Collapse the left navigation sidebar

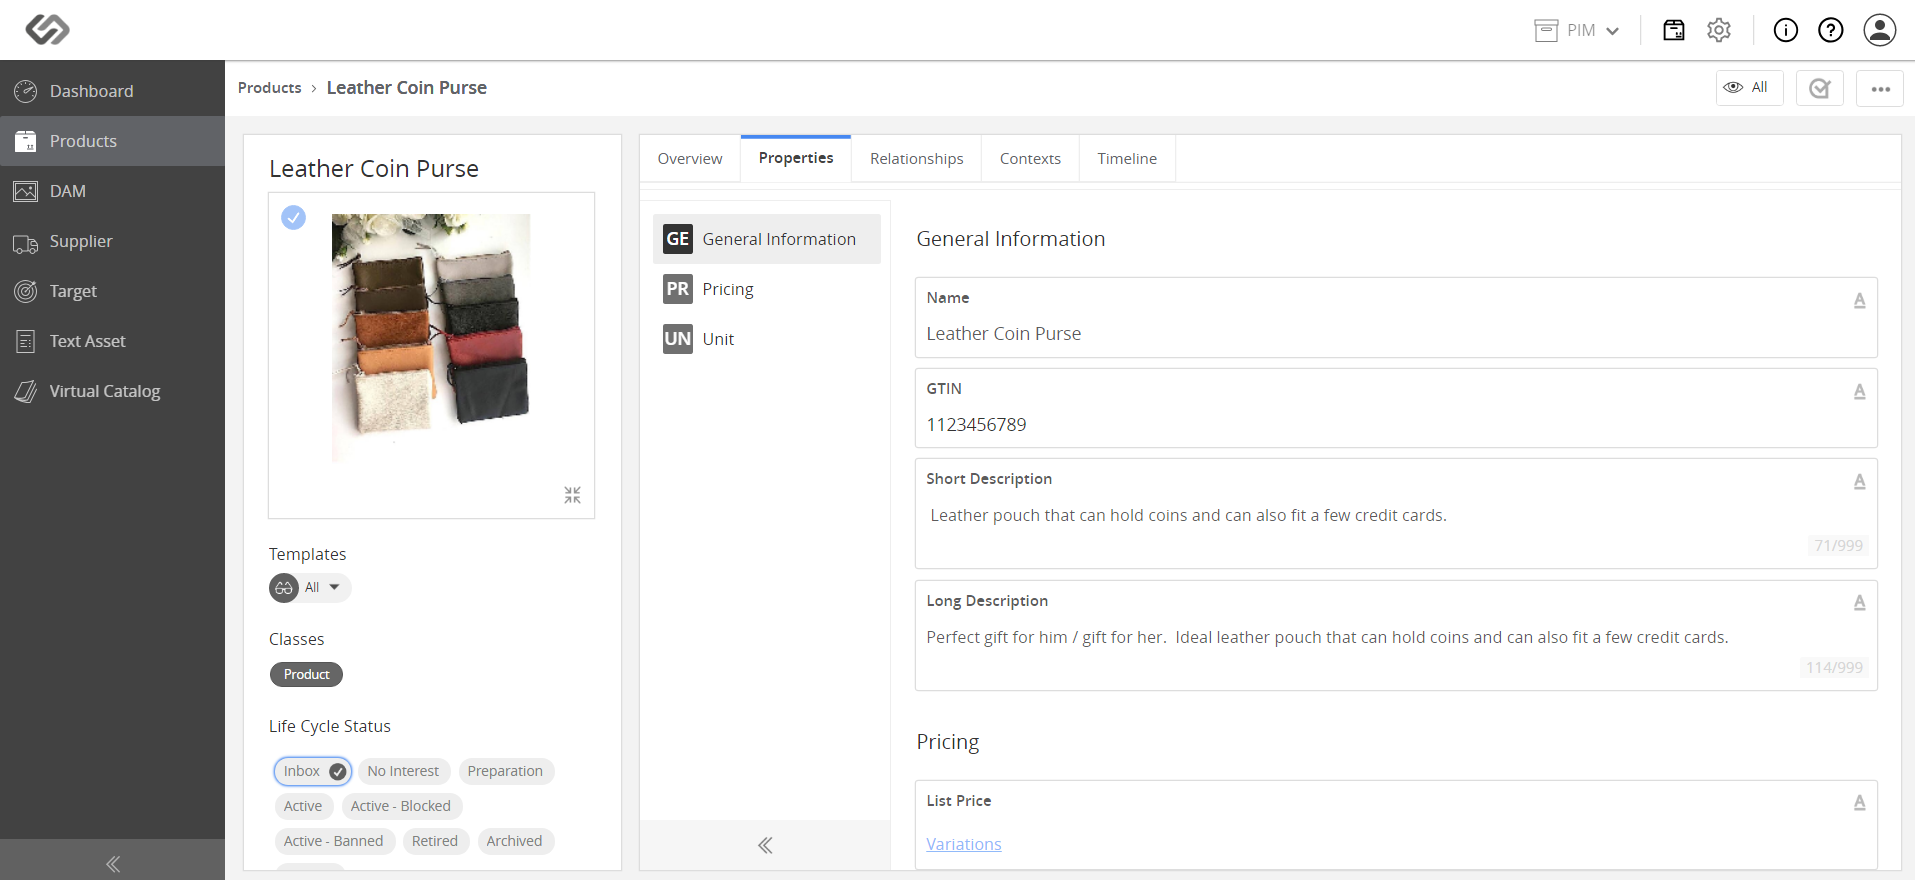[112, 863]
